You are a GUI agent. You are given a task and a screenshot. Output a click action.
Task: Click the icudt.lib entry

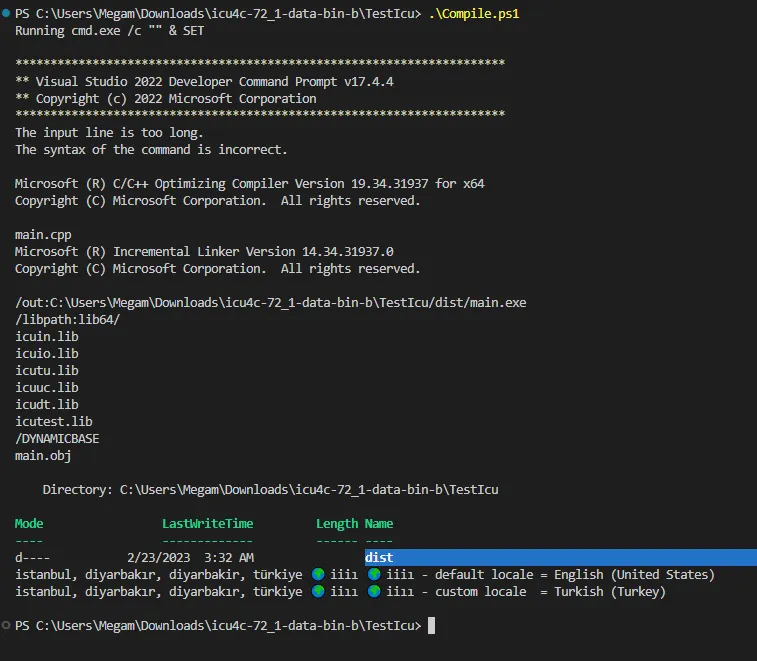pyautogui.click(x=47, y=405)
